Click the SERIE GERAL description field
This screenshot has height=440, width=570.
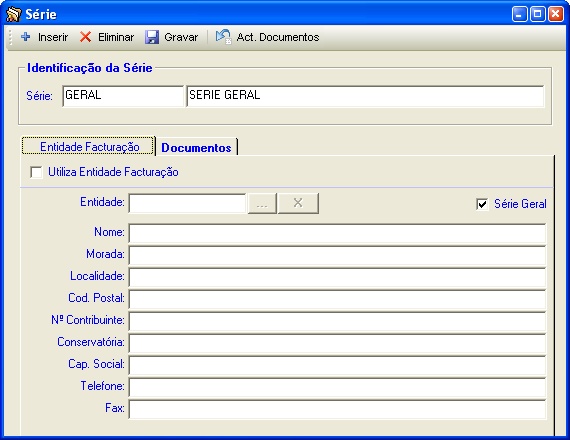[x=365, y=96]
